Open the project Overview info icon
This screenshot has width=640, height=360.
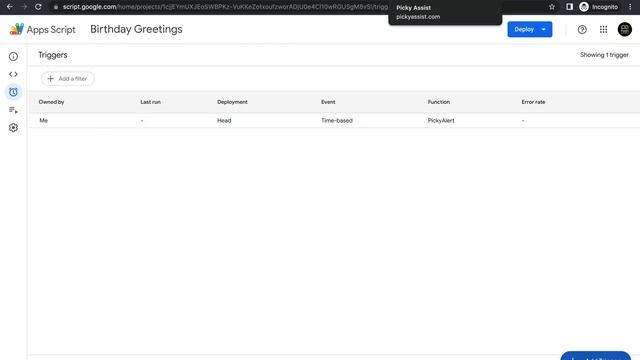pyautogui.click(x=13, y=56)
